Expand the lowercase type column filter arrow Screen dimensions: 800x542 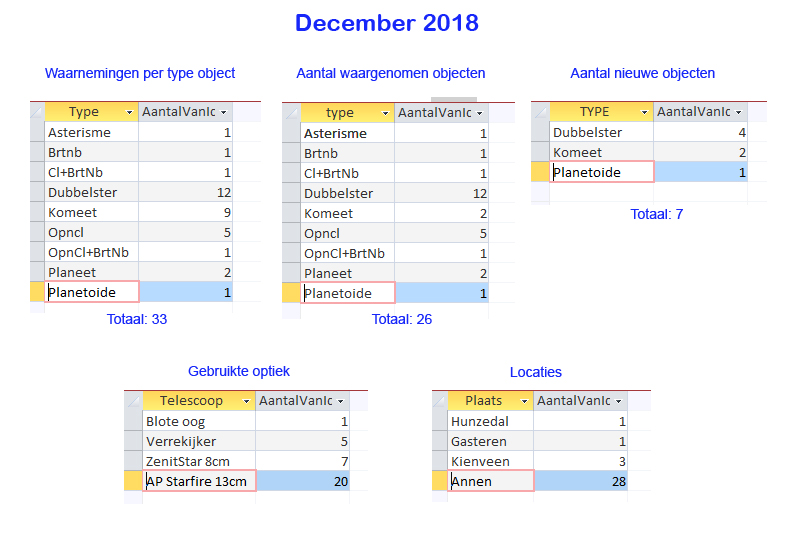click(385, 113)
